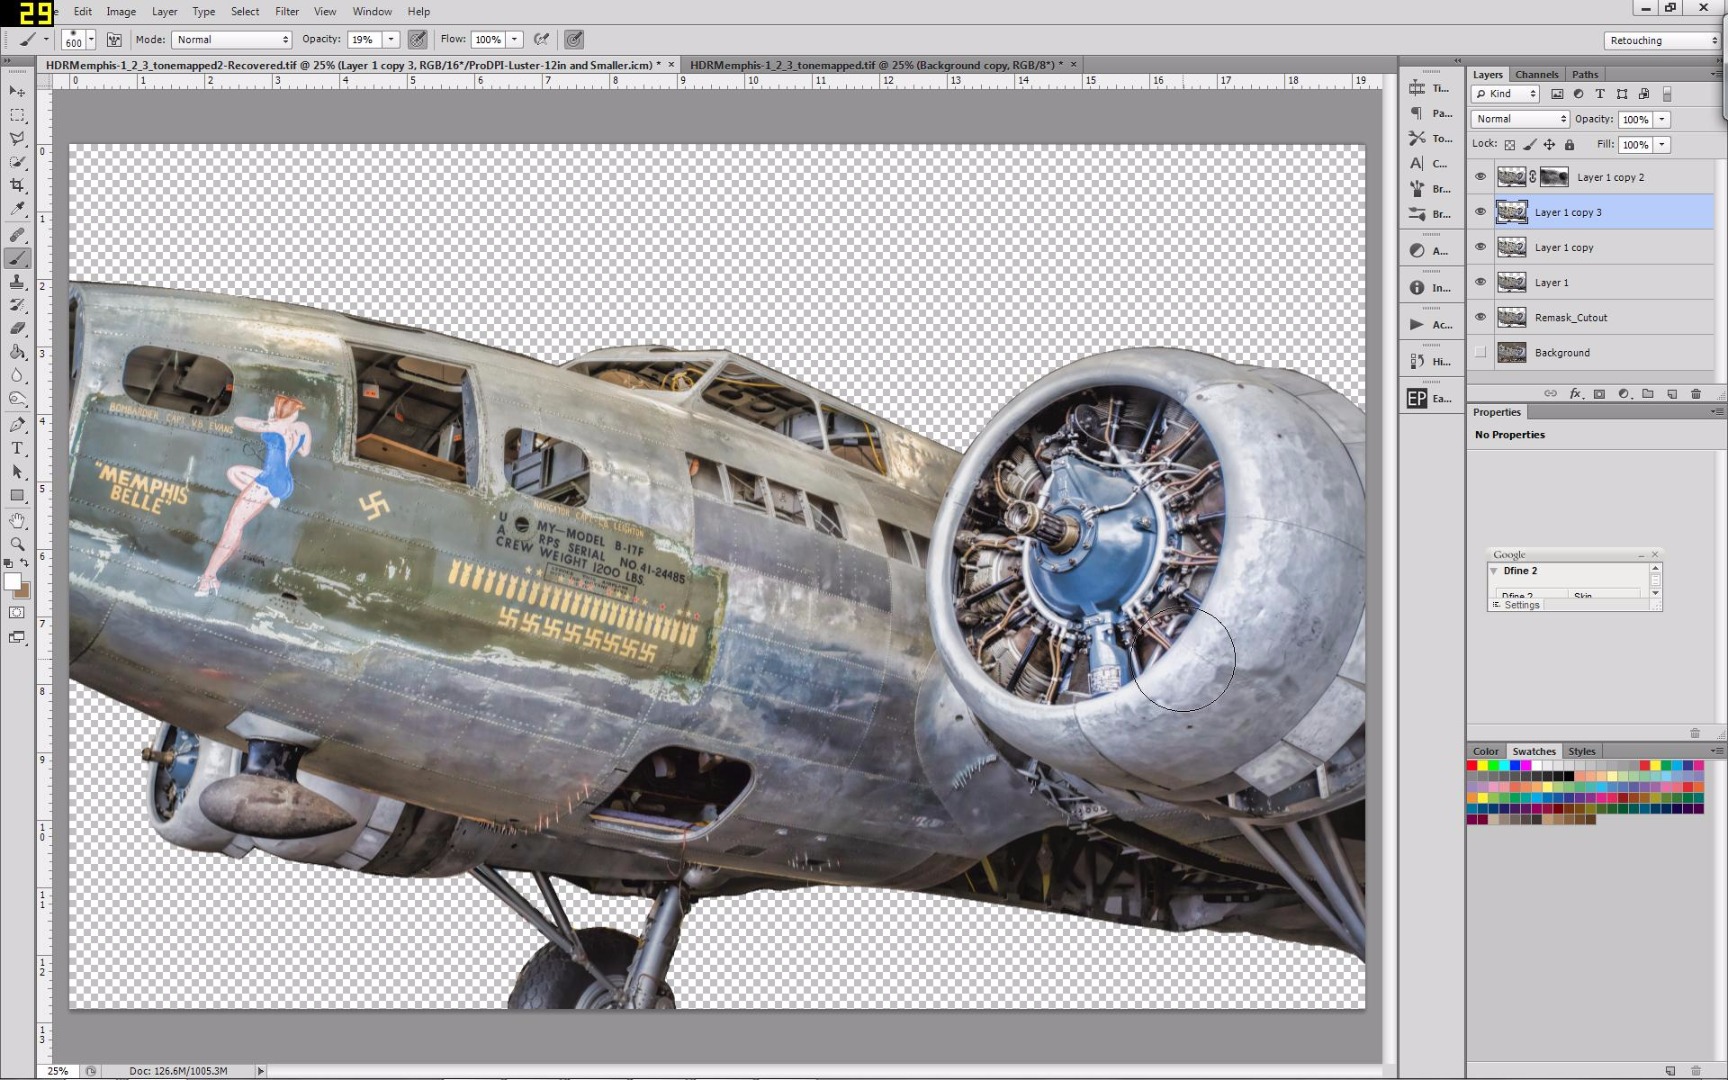
Task: Select the Spot Healing Brush tool
Action: [x=17, y=235]
